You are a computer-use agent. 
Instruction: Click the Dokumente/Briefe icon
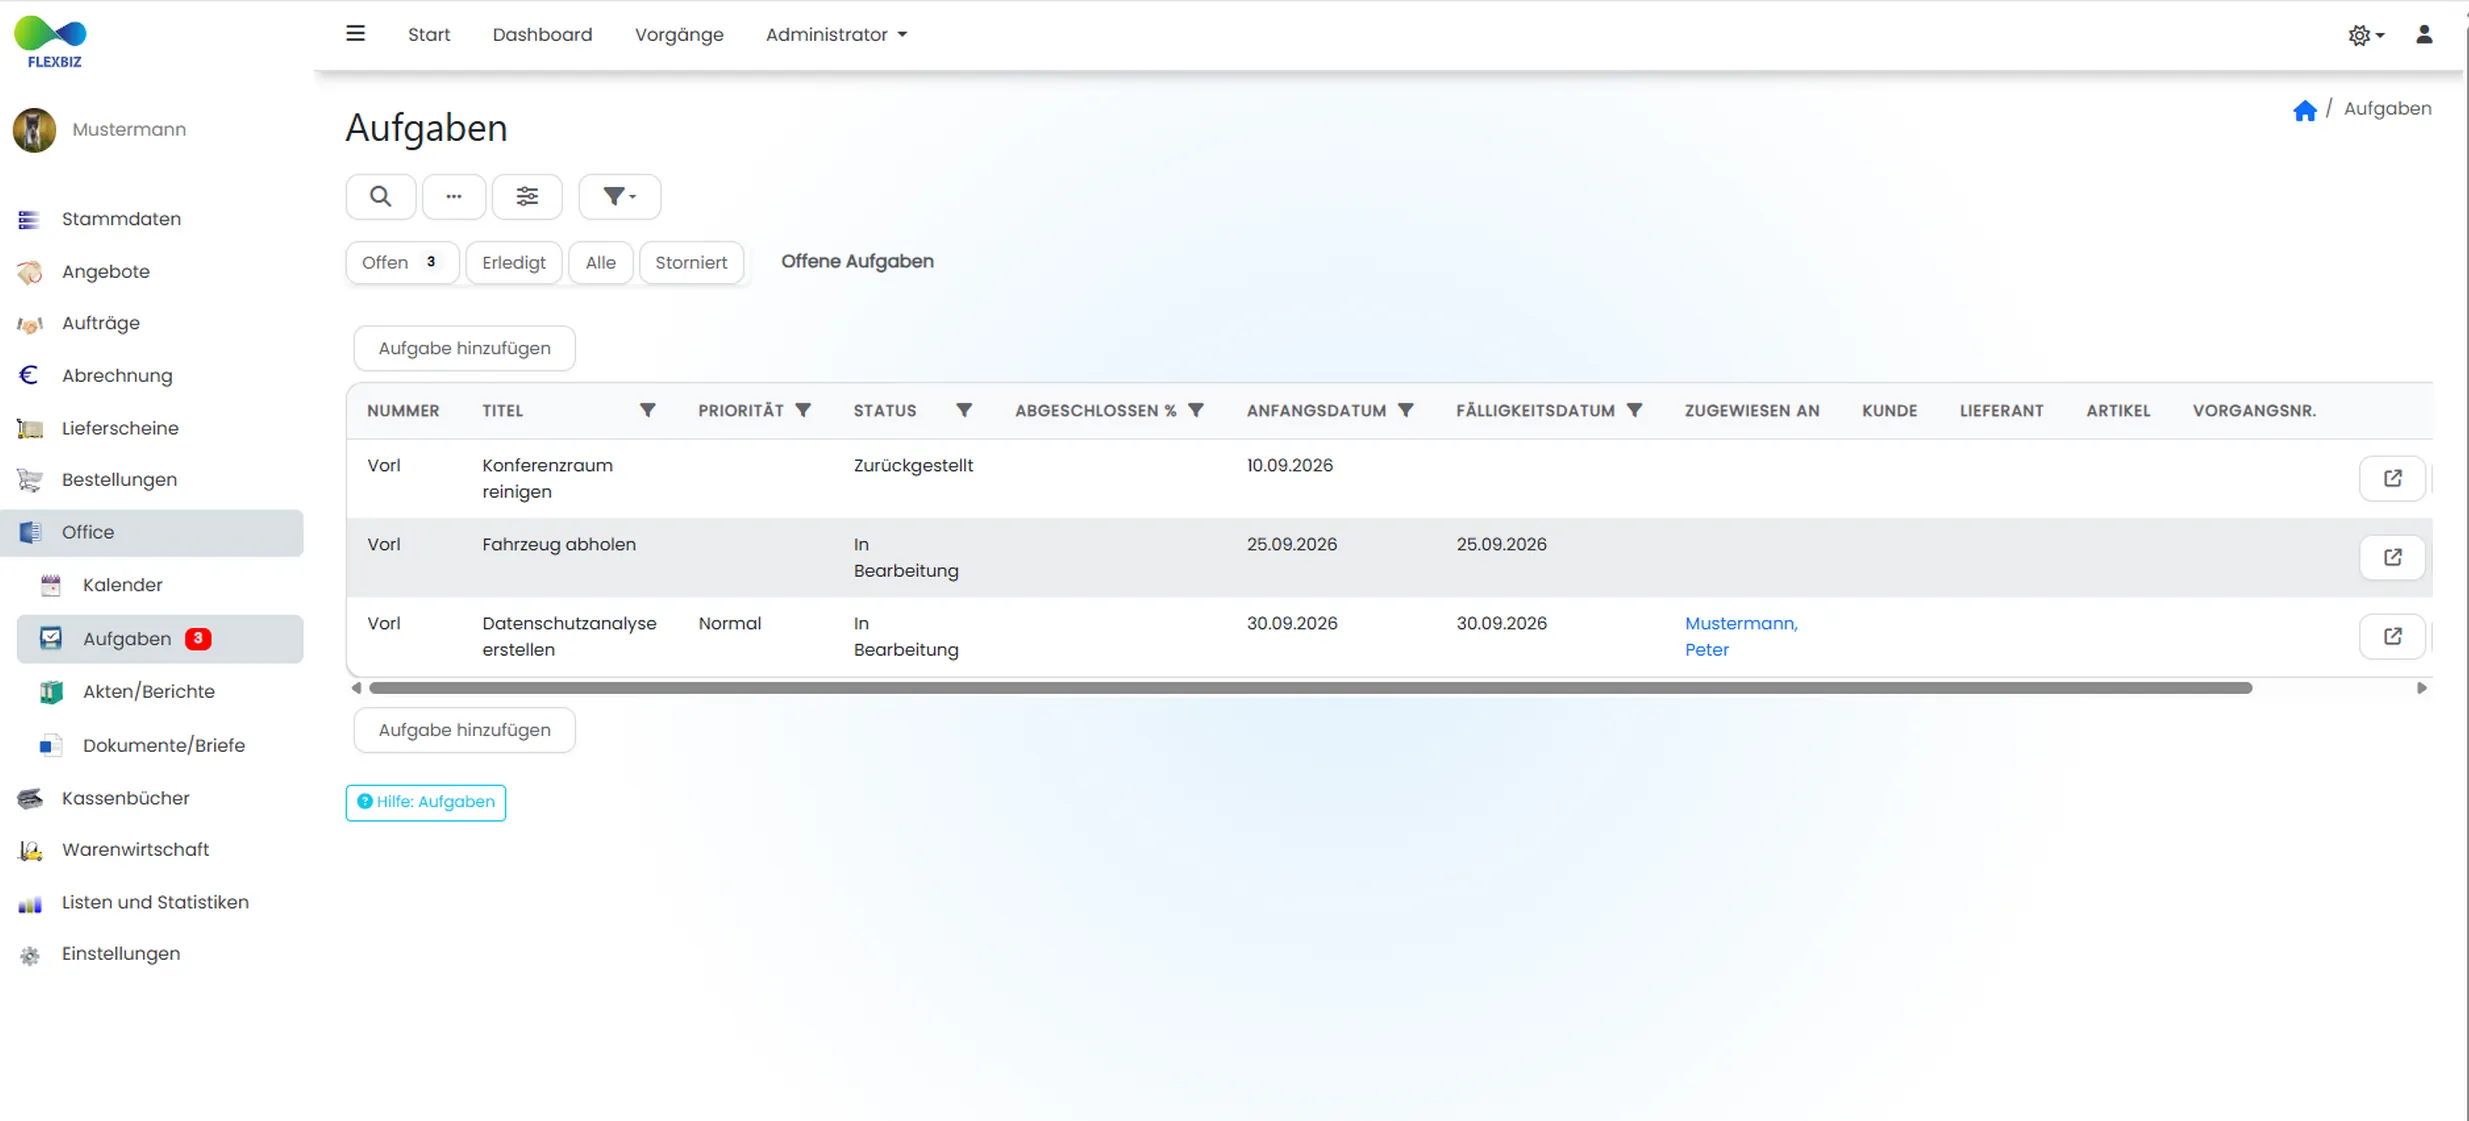51,746
